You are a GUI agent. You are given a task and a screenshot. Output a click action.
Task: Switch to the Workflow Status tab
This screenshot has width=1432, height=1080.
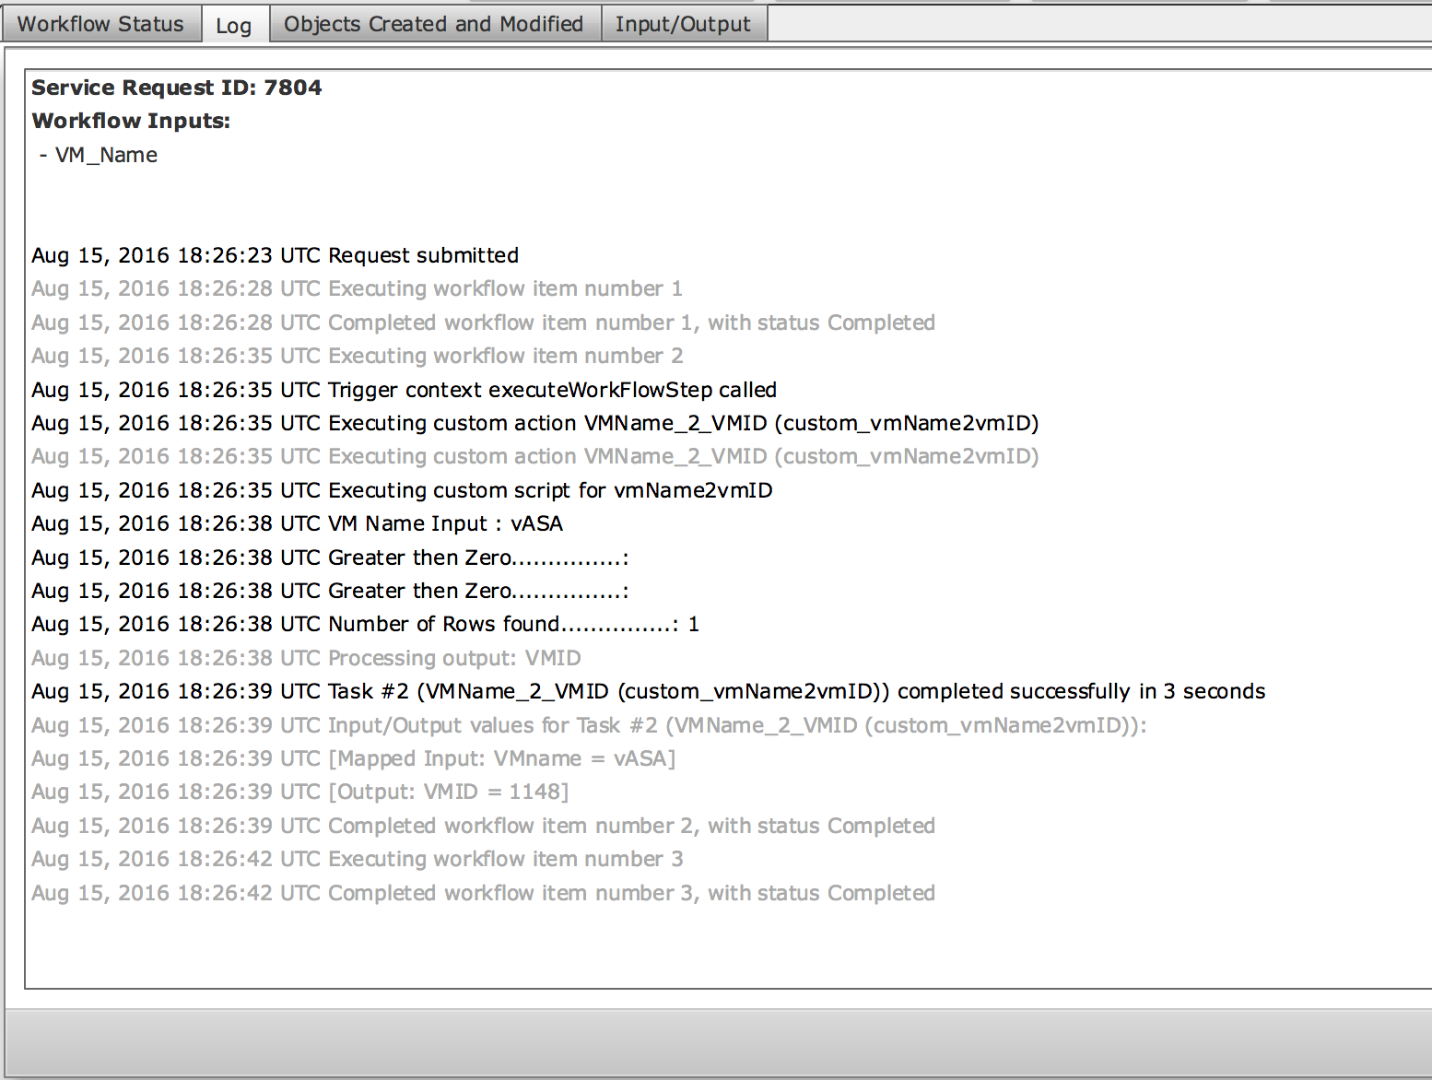point(101,24)
